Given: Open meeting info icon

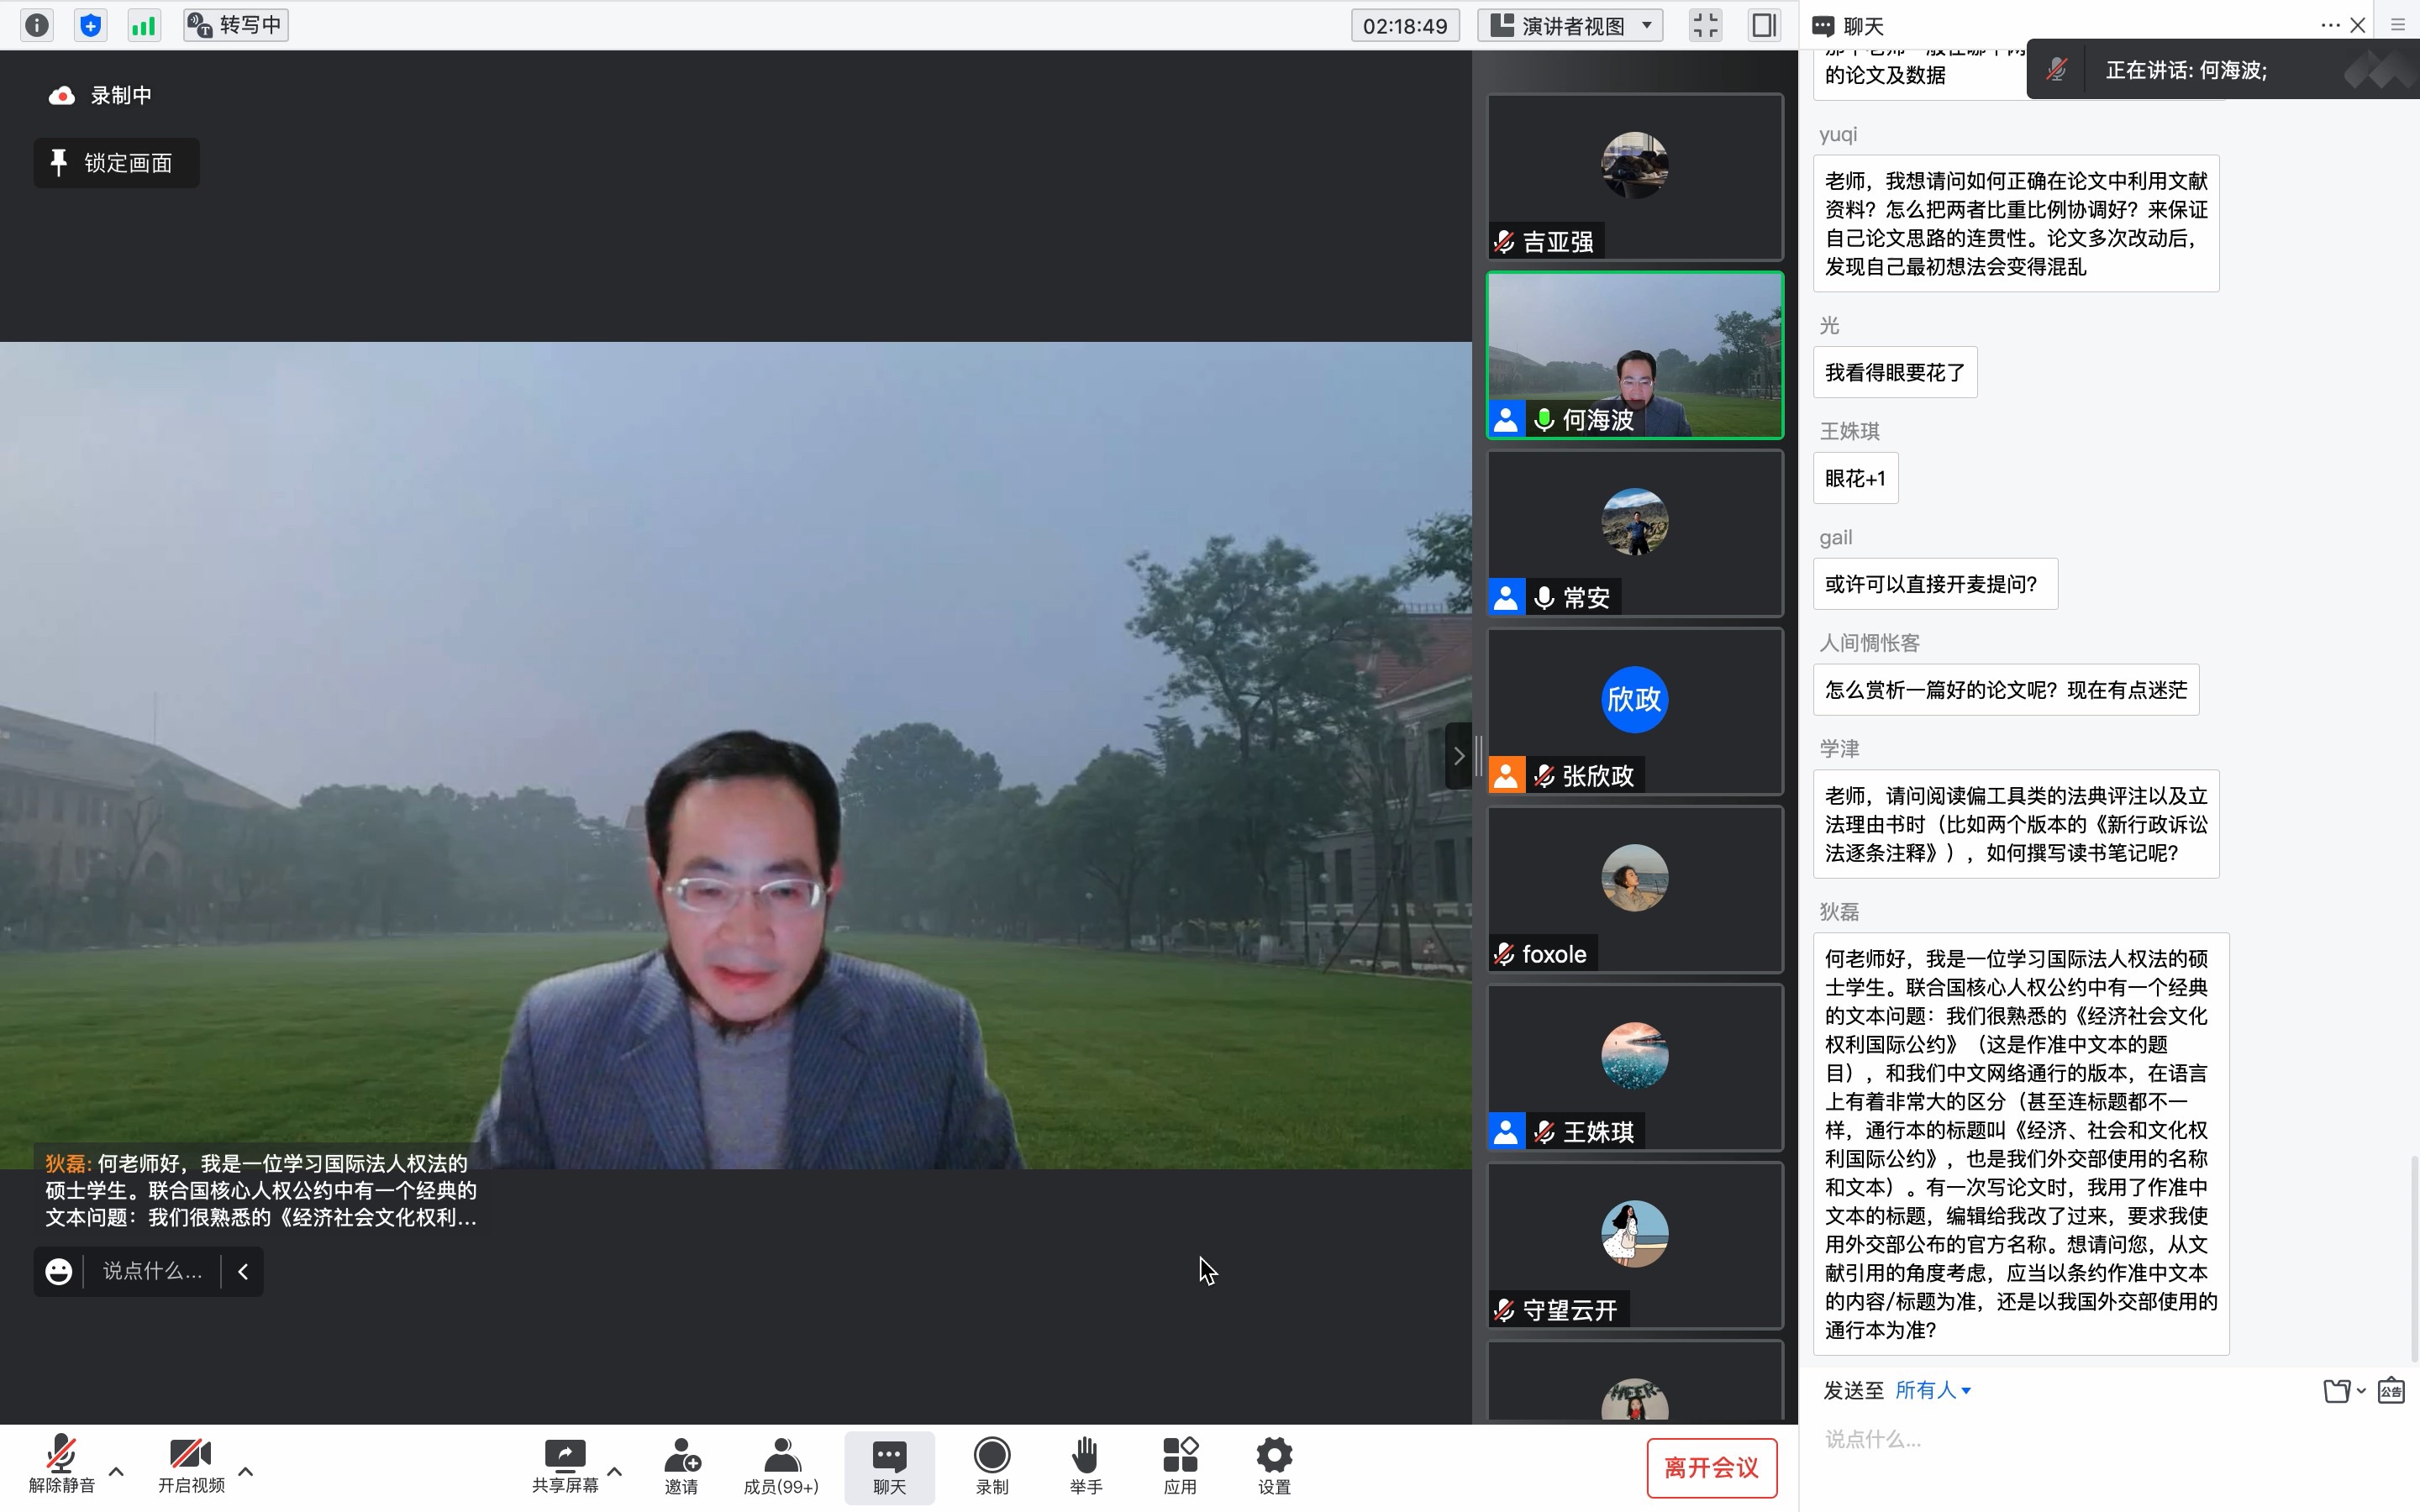Looking at the screenshot, I should [37, 25].
